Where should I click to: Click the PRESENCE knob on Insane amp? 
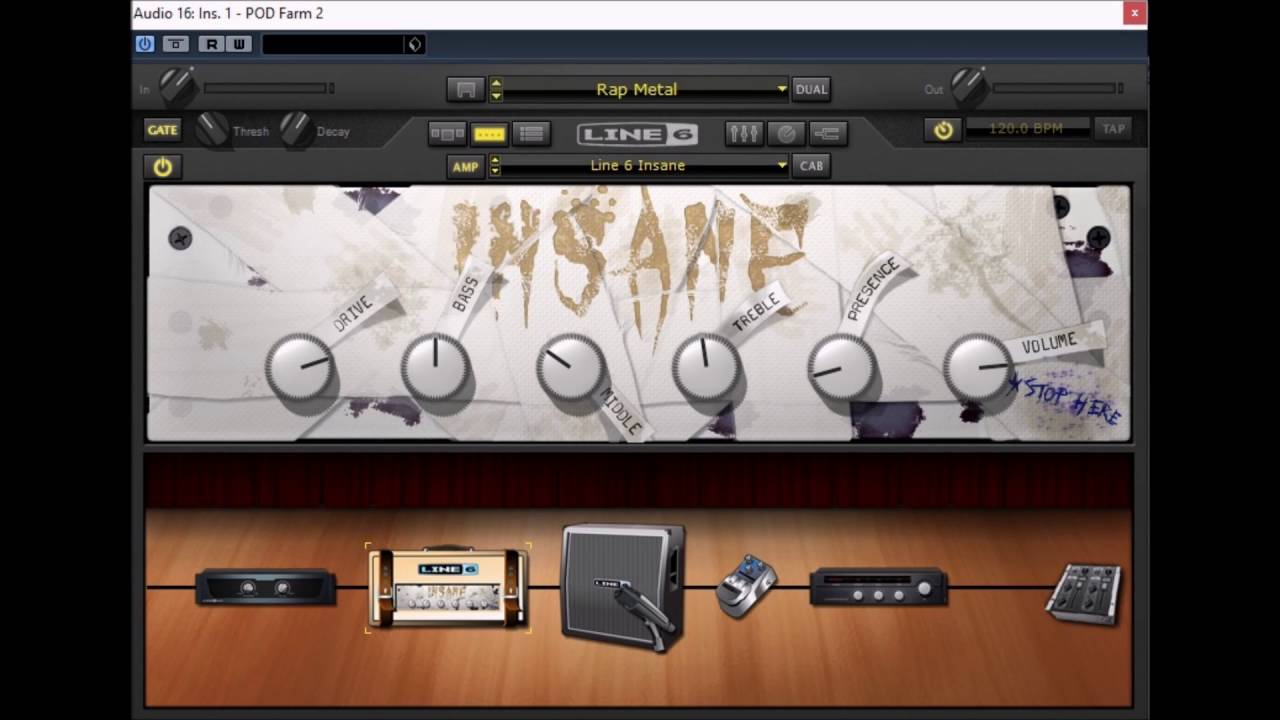point(842,368)
